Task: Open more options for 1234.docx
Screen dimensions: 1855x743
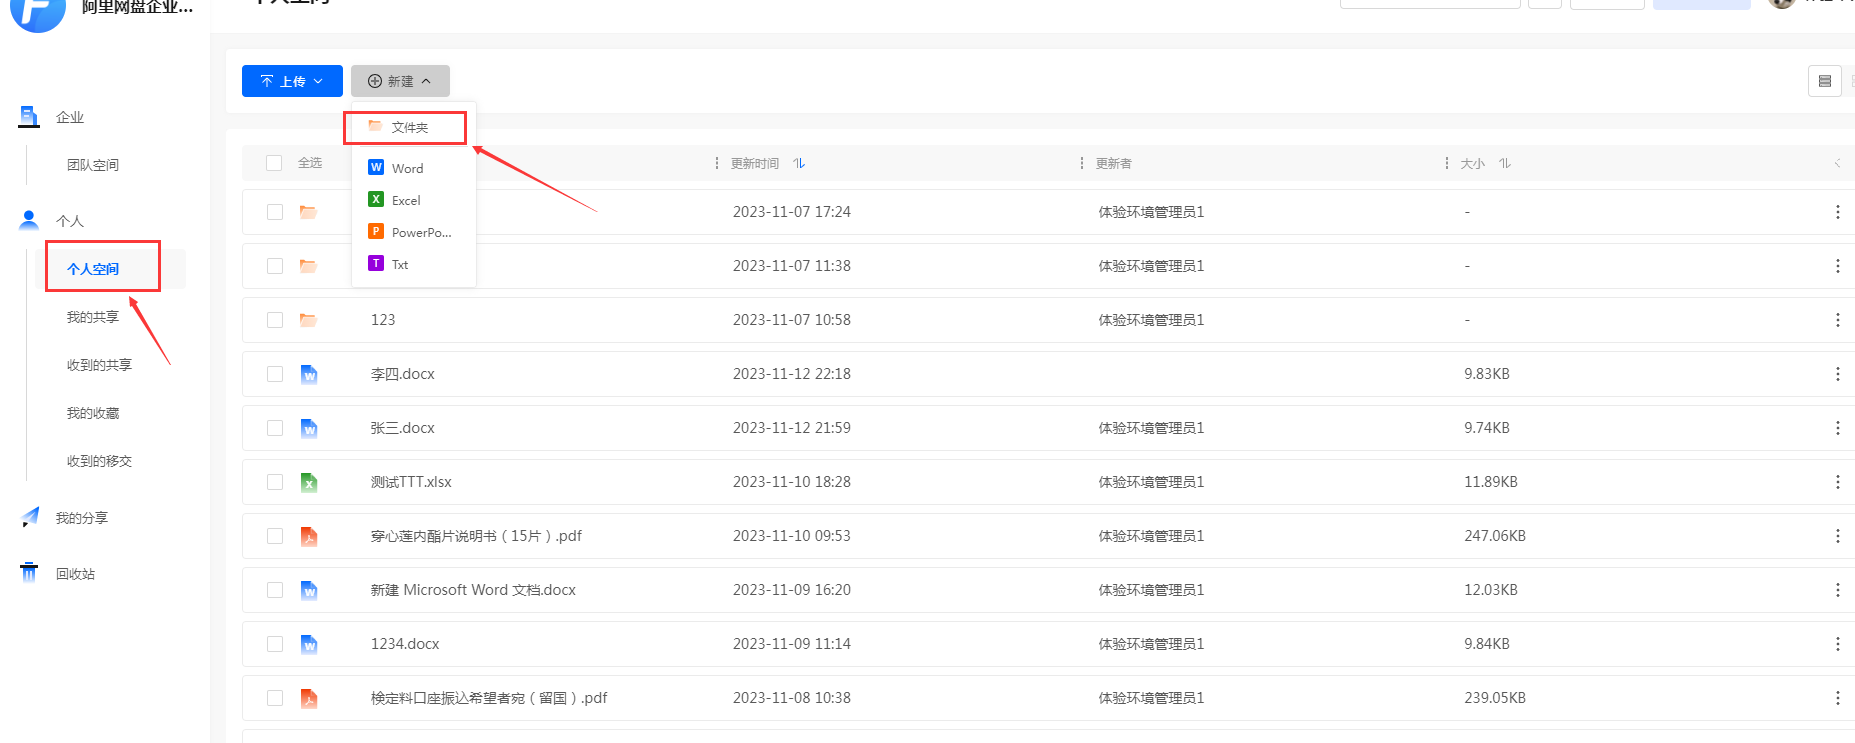Action: pyautogui.click(x=1838, y=644)
